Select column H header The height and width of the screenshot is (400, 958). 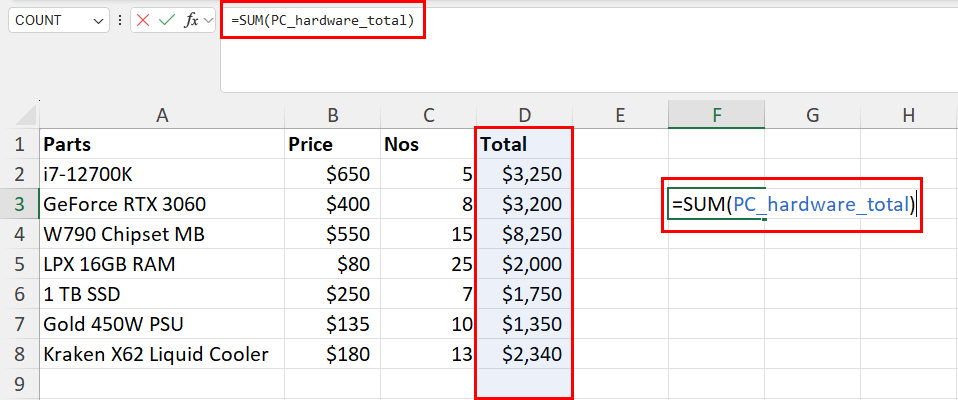point(909,115)
